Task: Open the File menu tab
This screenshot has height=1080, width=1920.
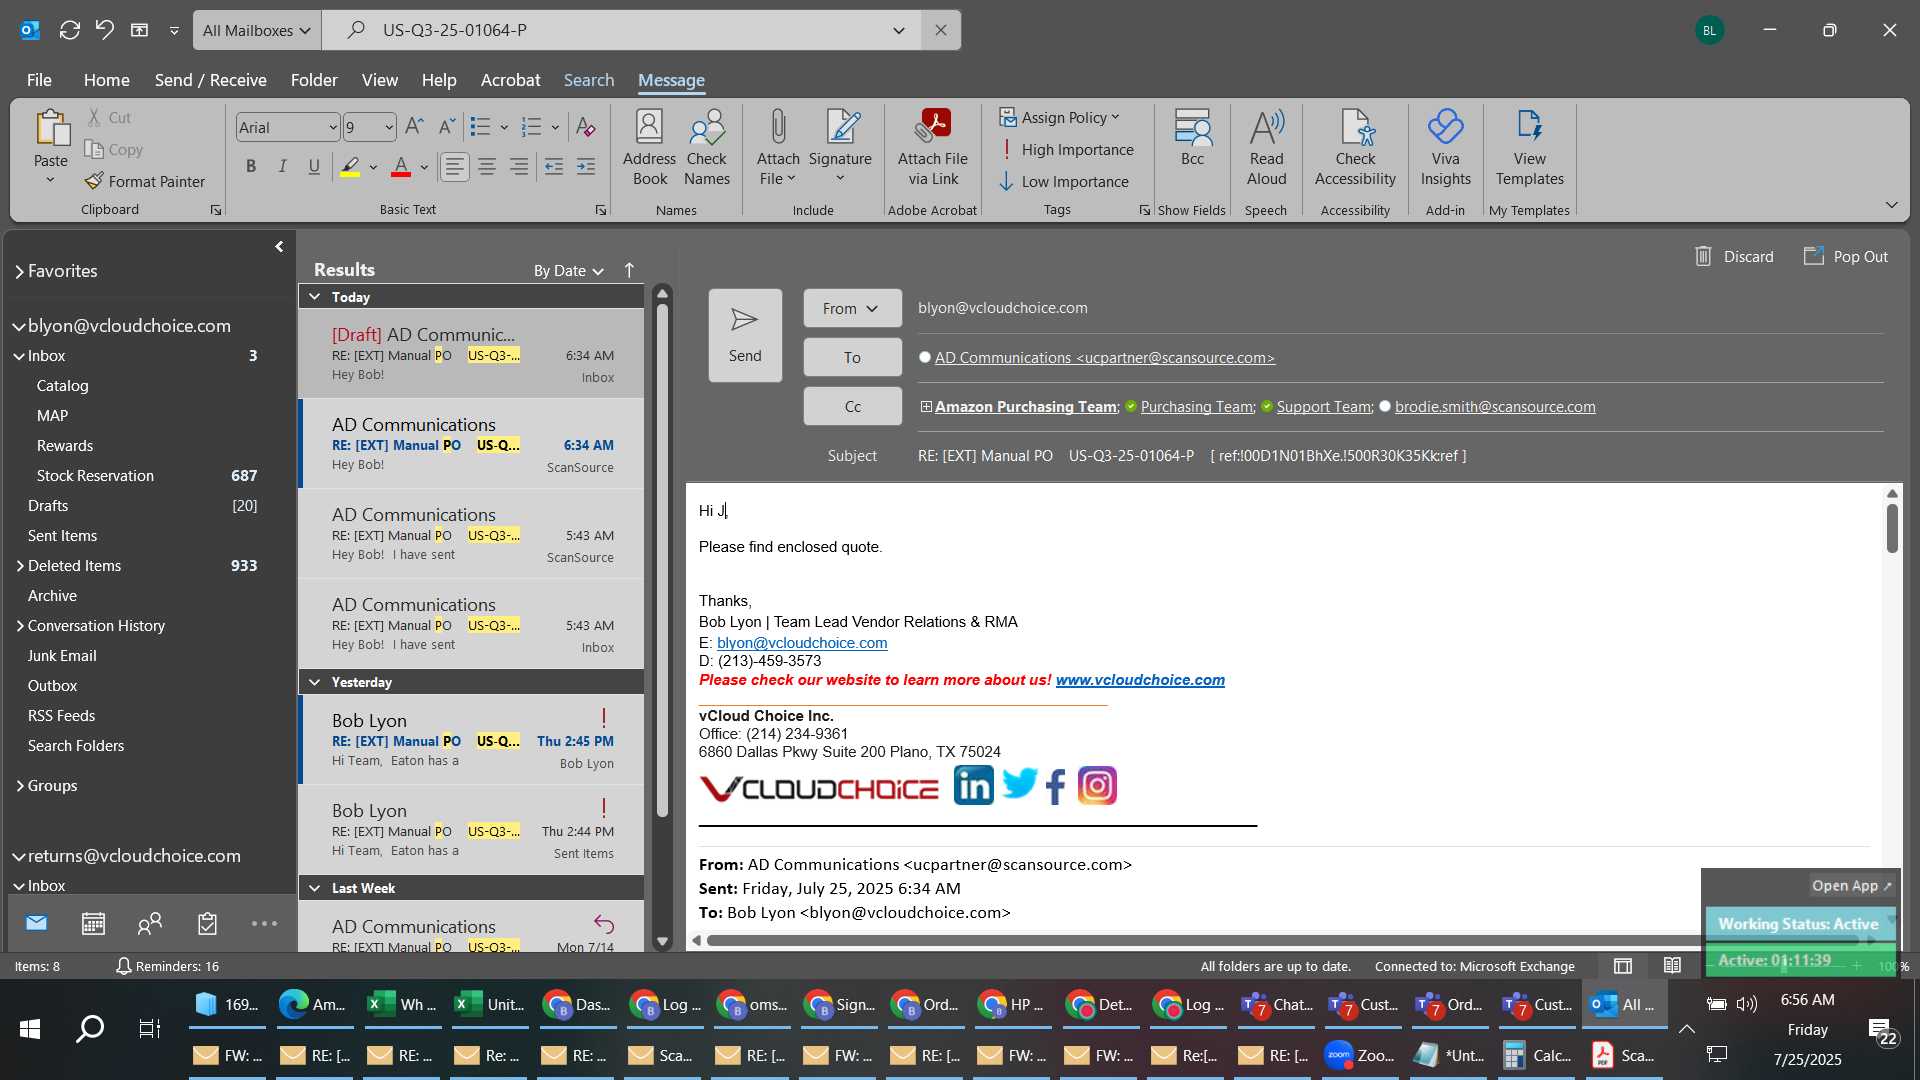Action: [39, 80]
